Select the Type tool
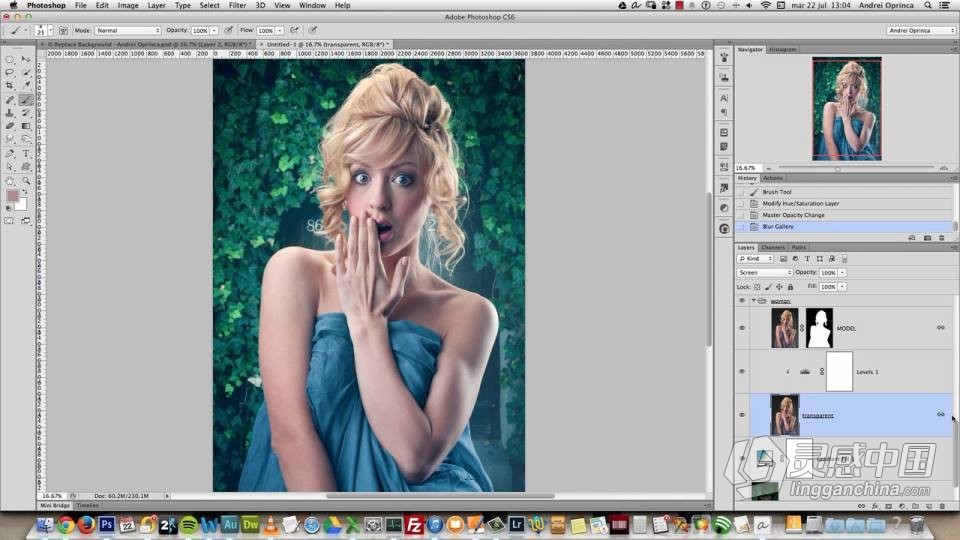Viewport: 960px width, 540px height. tap(26, 154)
